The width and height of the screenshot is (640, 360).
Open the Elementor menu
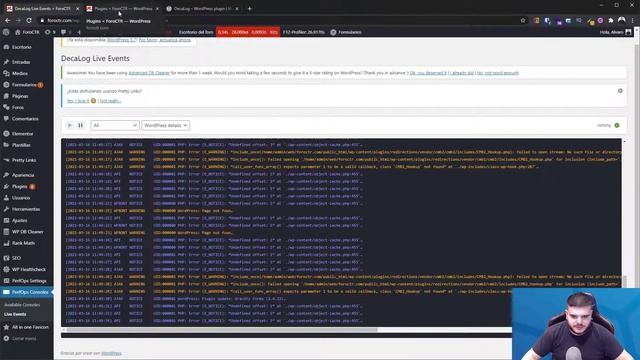pyautogui.click(x=22, y=134)
